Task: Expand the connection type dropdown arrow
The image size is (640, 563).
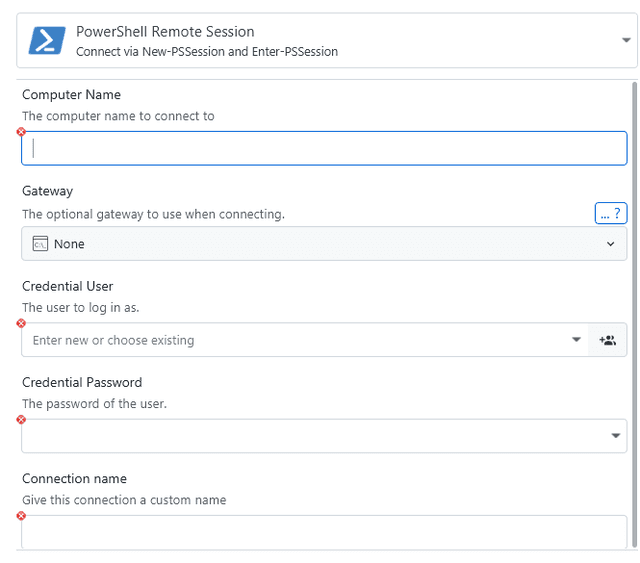Action: [x=625, y=41]
